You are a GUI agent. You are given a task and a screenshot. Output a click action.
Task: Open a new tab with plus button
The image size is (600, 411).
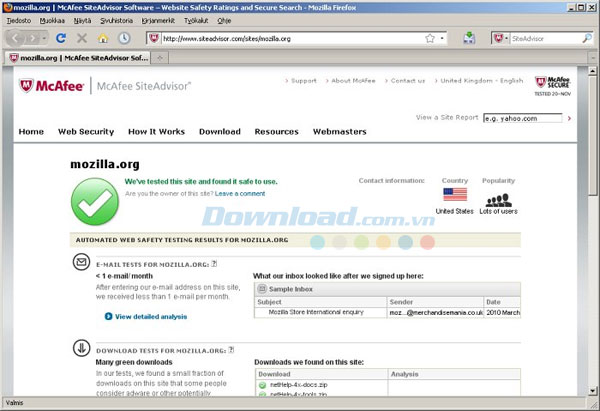click(x=160, y=58)
